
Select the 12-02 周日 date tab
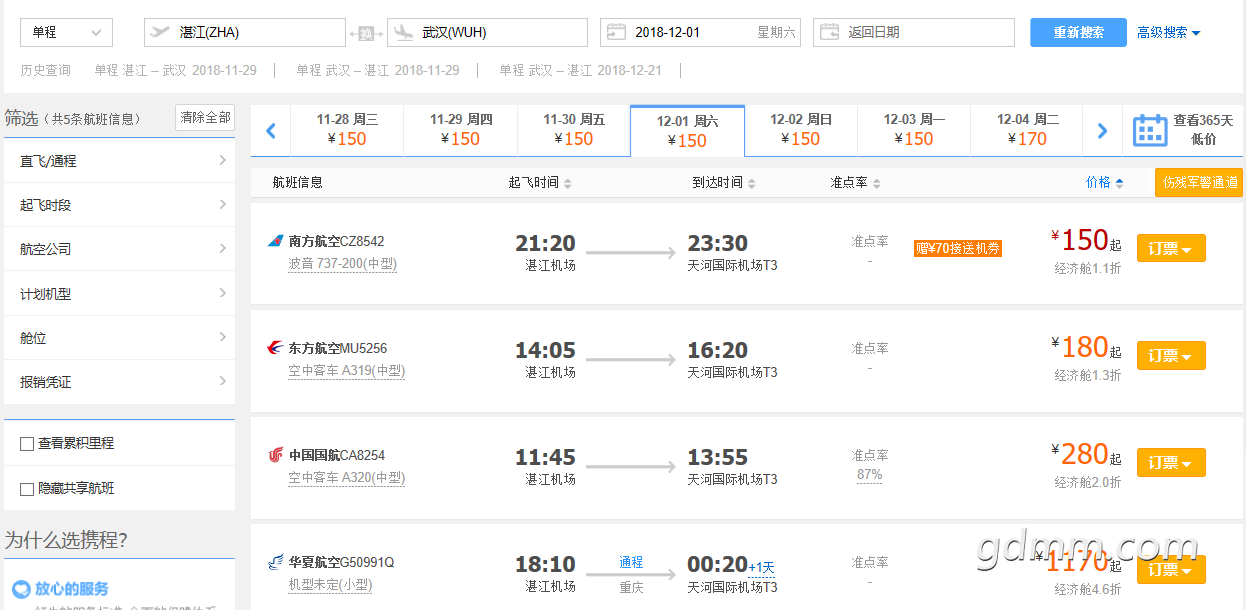coord(801,130)
